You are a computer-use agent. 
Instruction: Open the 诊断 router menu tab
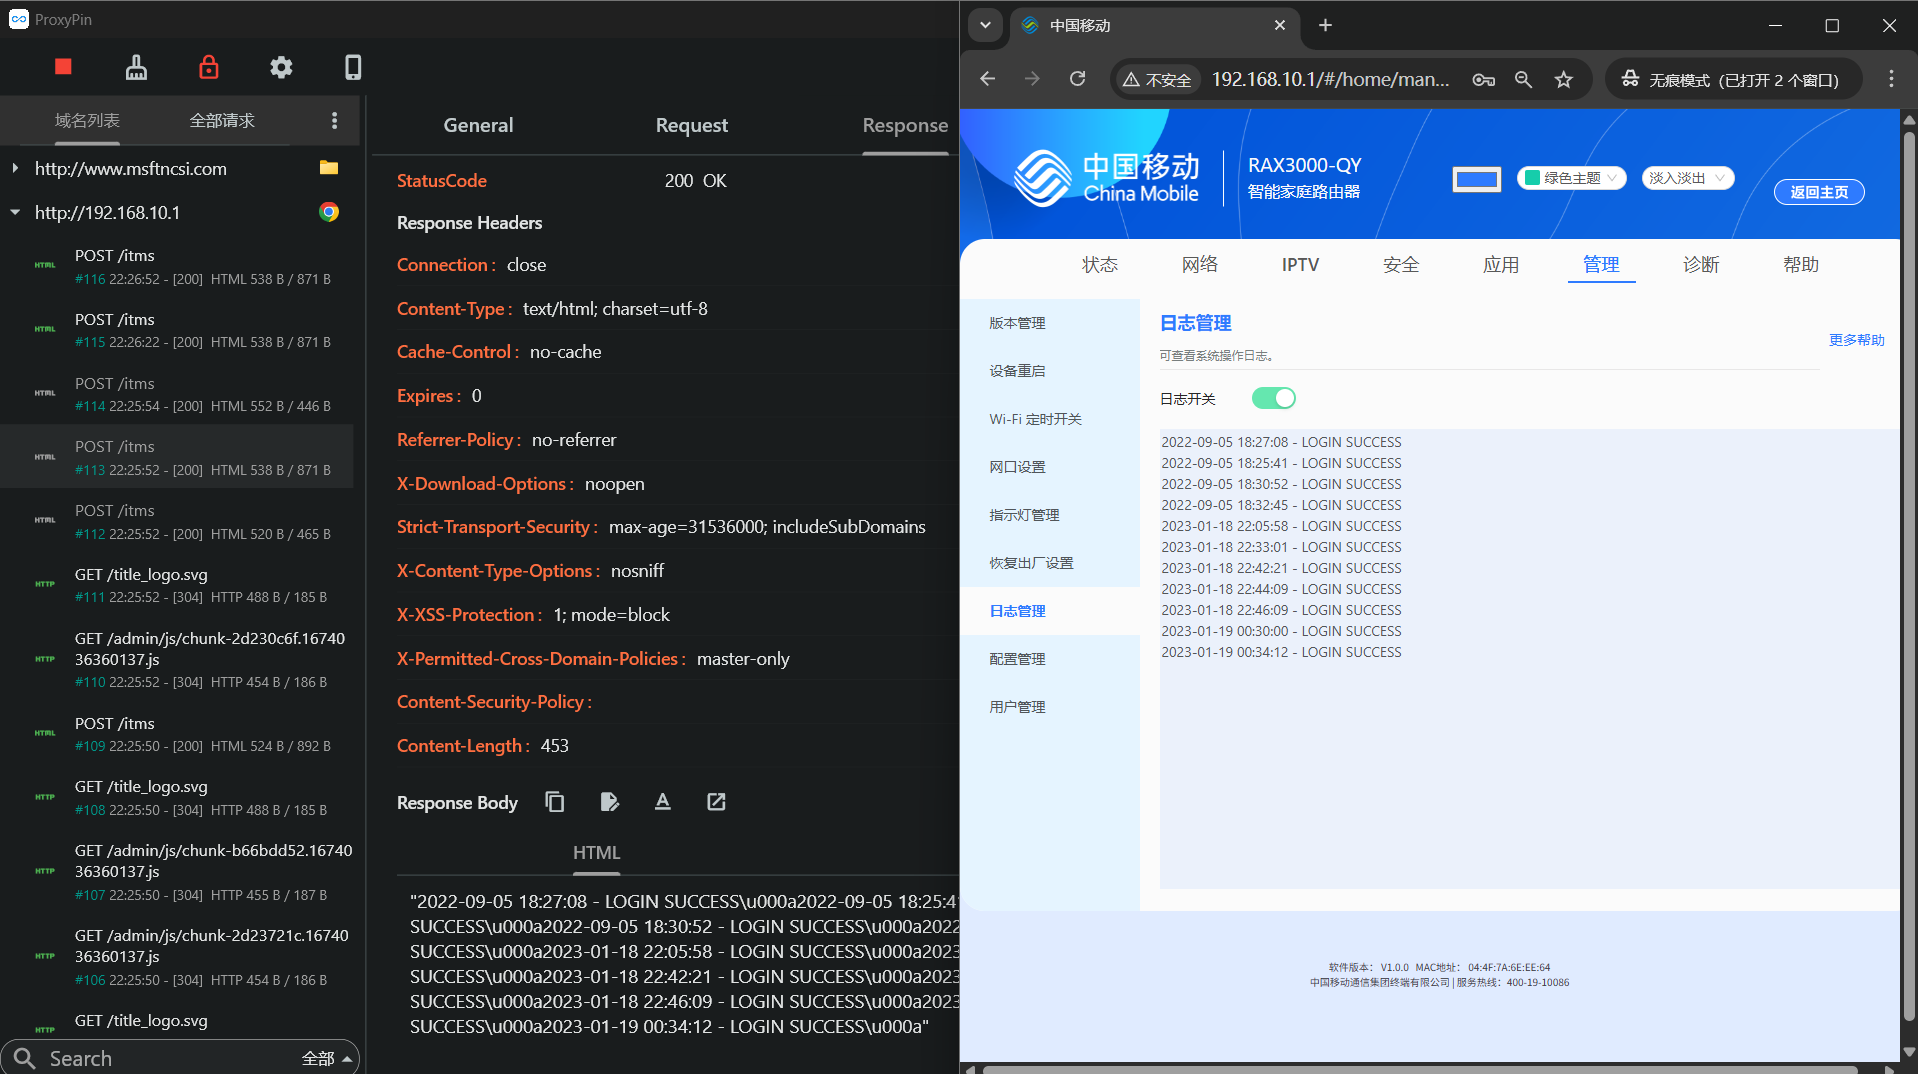pyautogui.click(x=1700, y=264)
